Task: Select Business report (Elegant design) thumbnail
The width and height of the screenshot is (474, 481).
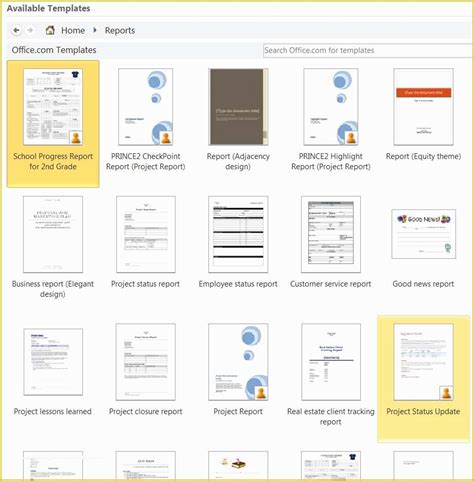Action: 53,234
